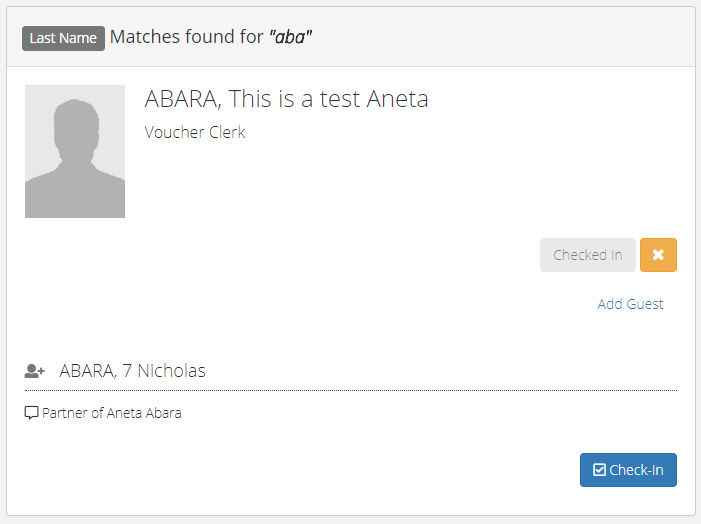Click the Voucher Clerk job title
The image size is (701, 524).
tap(195, 132)
